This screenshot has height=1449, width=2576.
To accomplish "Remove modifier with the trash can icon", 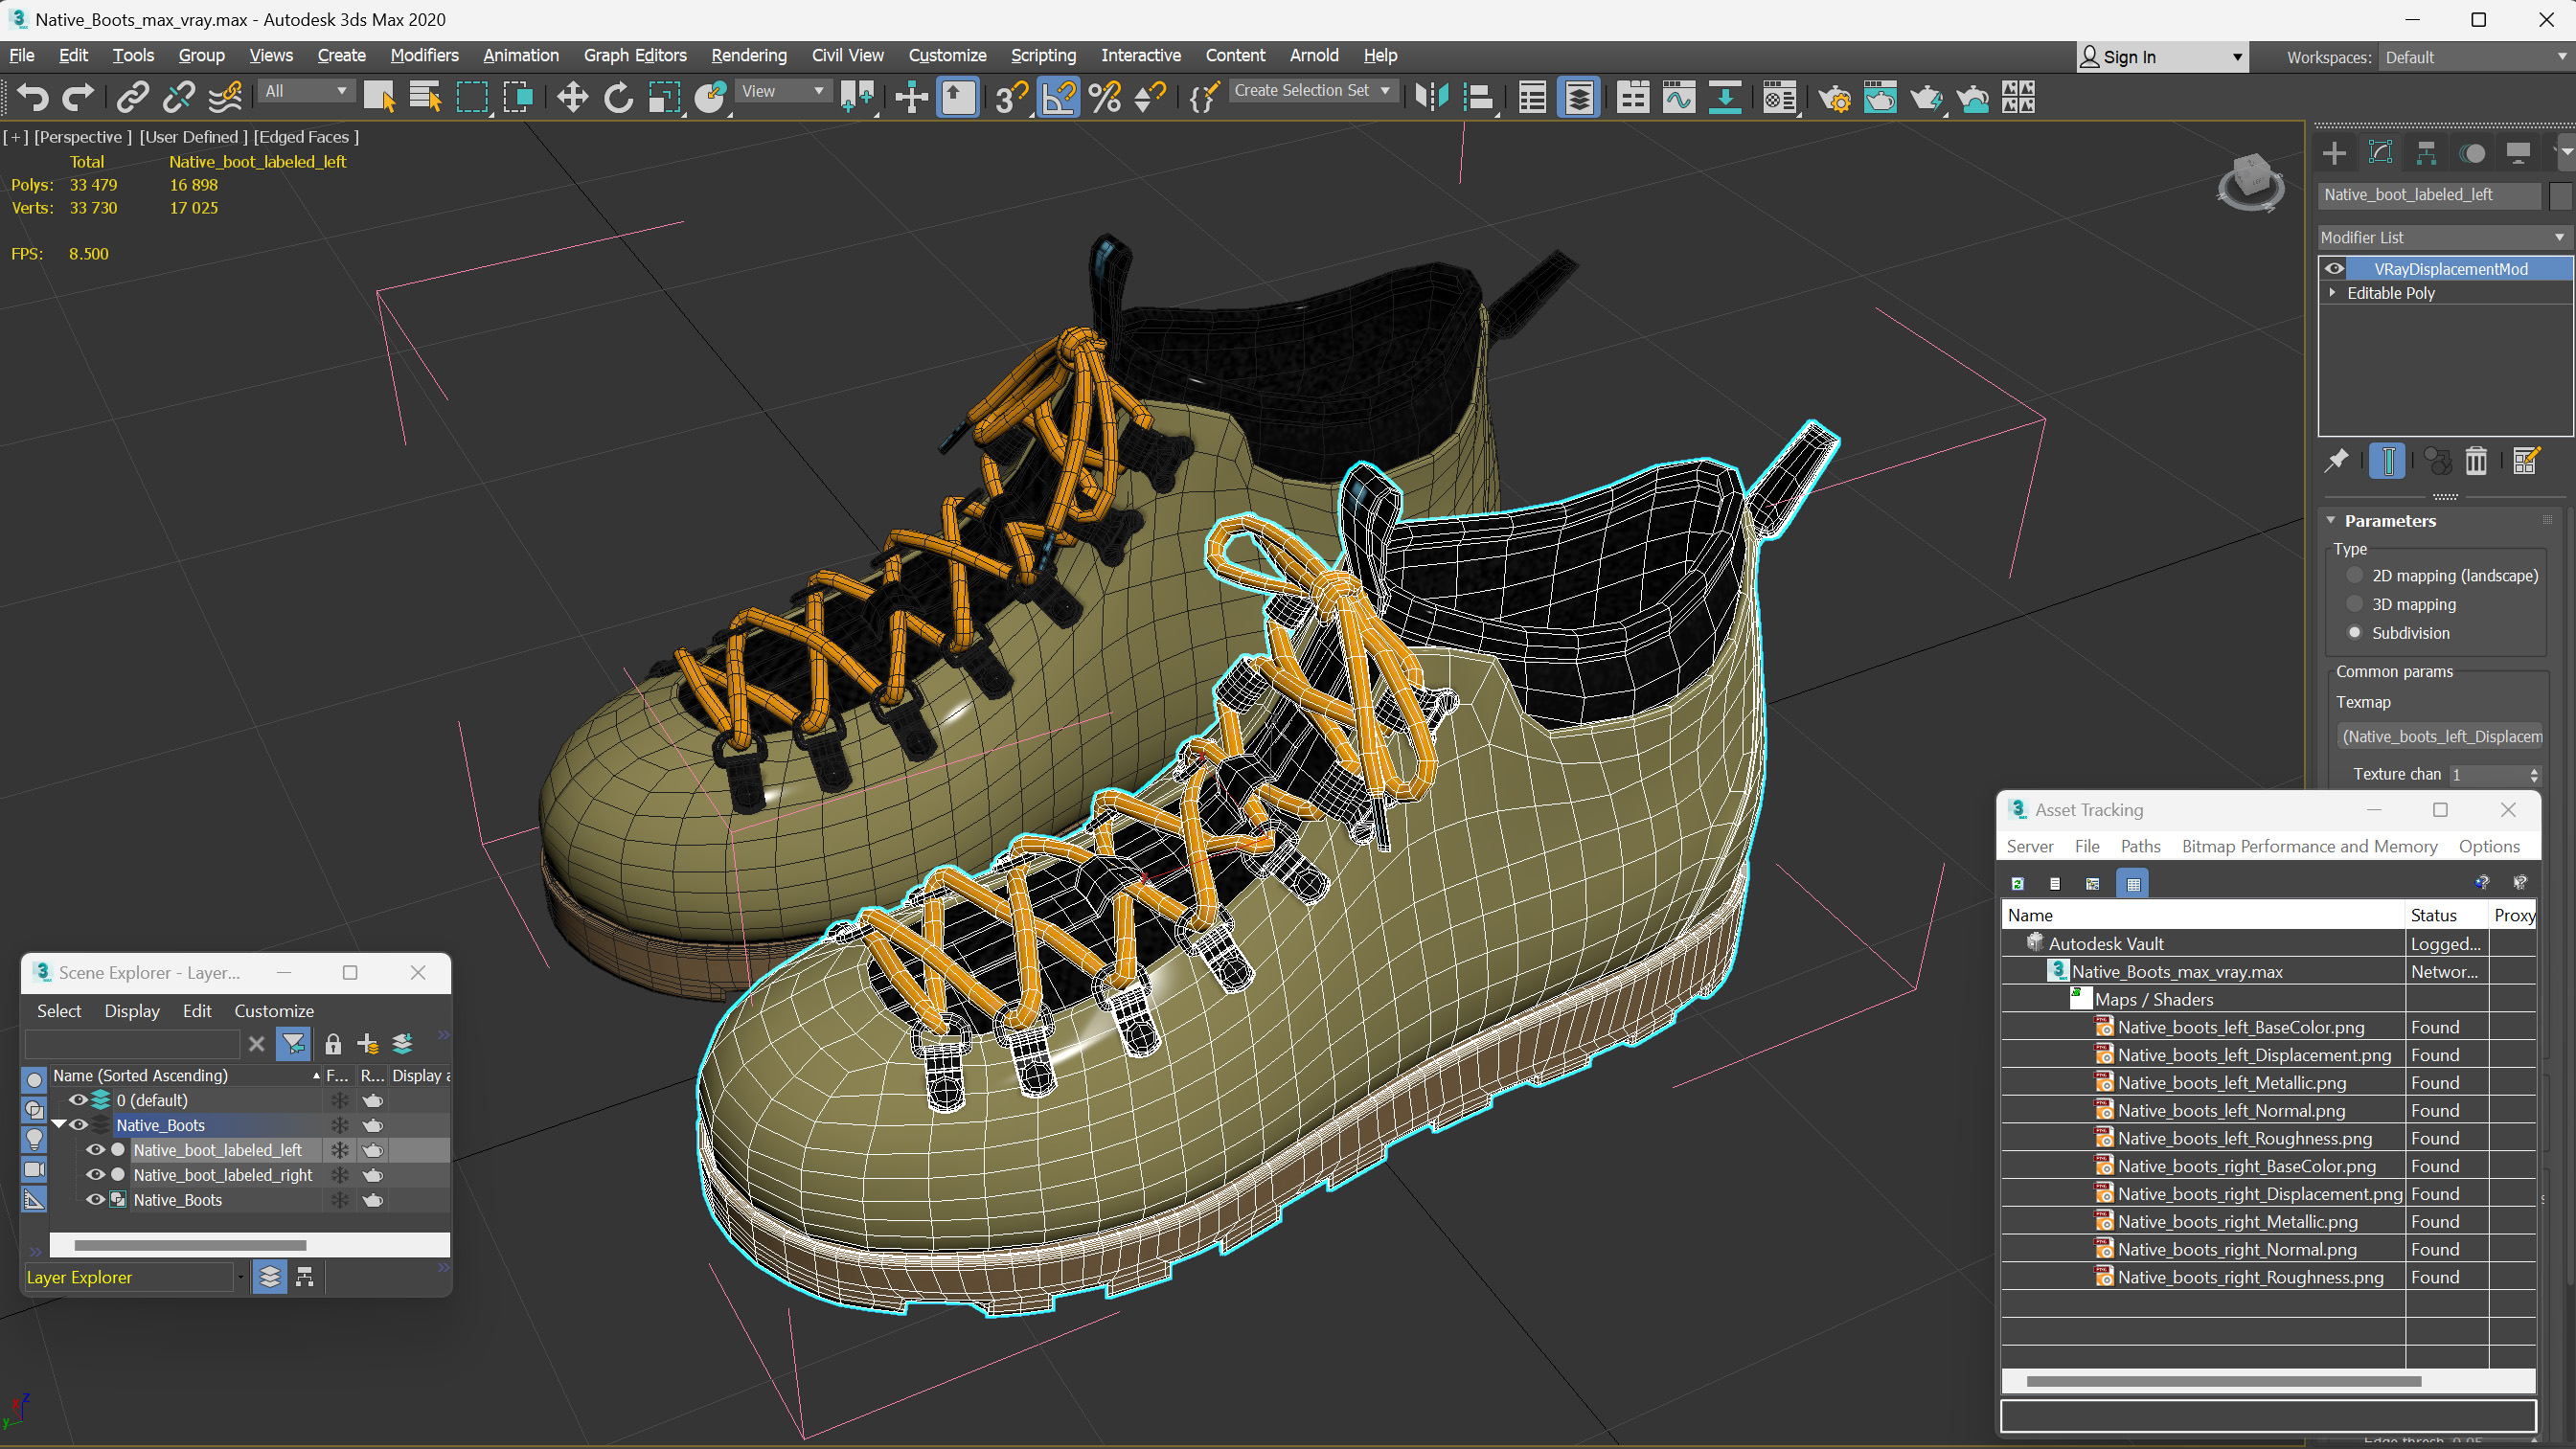I will 2476,461.
